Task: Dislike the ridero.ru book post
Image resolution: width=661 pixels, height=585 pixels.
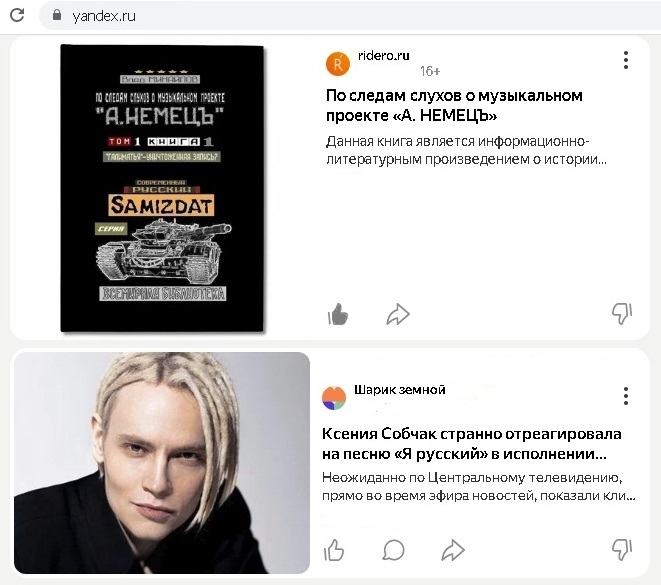Action: coord(622,314)
